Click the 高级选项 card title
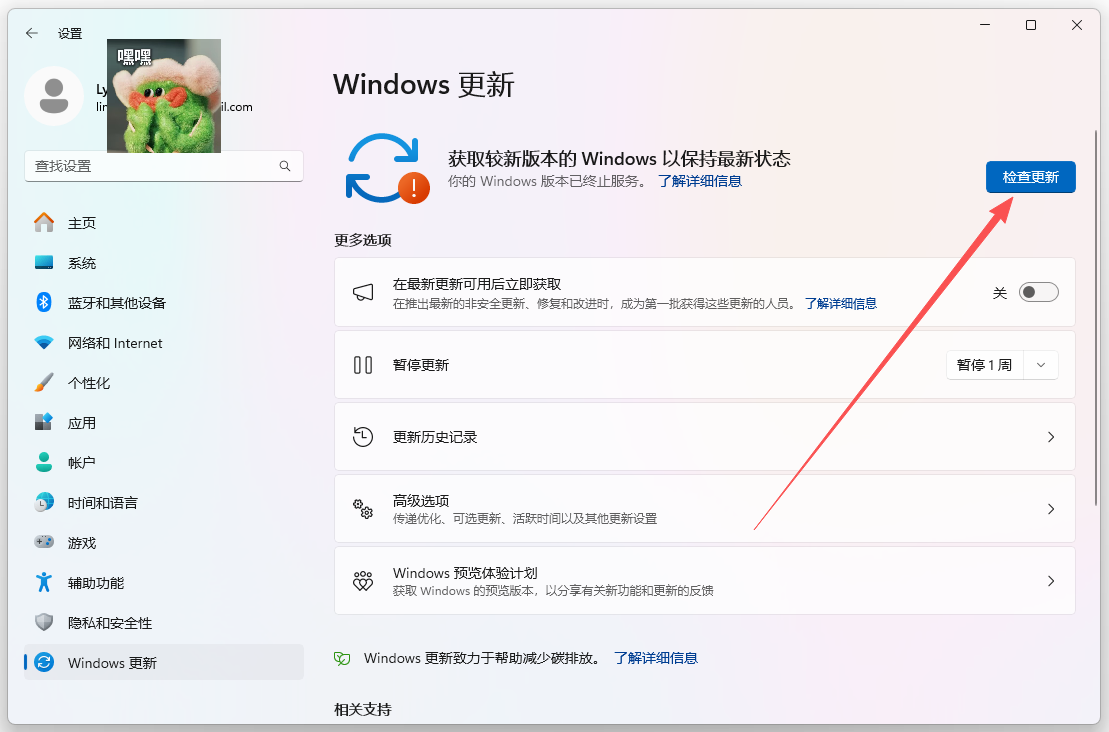 [x=421, y=501]
